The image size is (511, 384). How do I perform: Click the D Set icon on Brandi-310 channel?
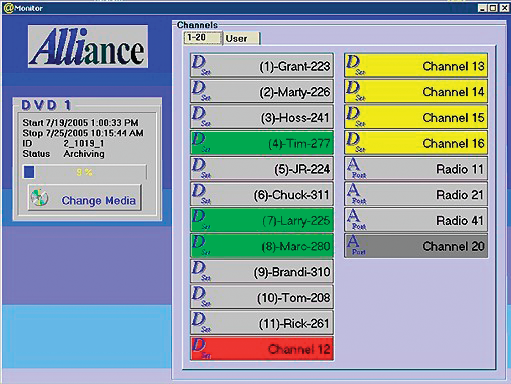tap(201, 271)
